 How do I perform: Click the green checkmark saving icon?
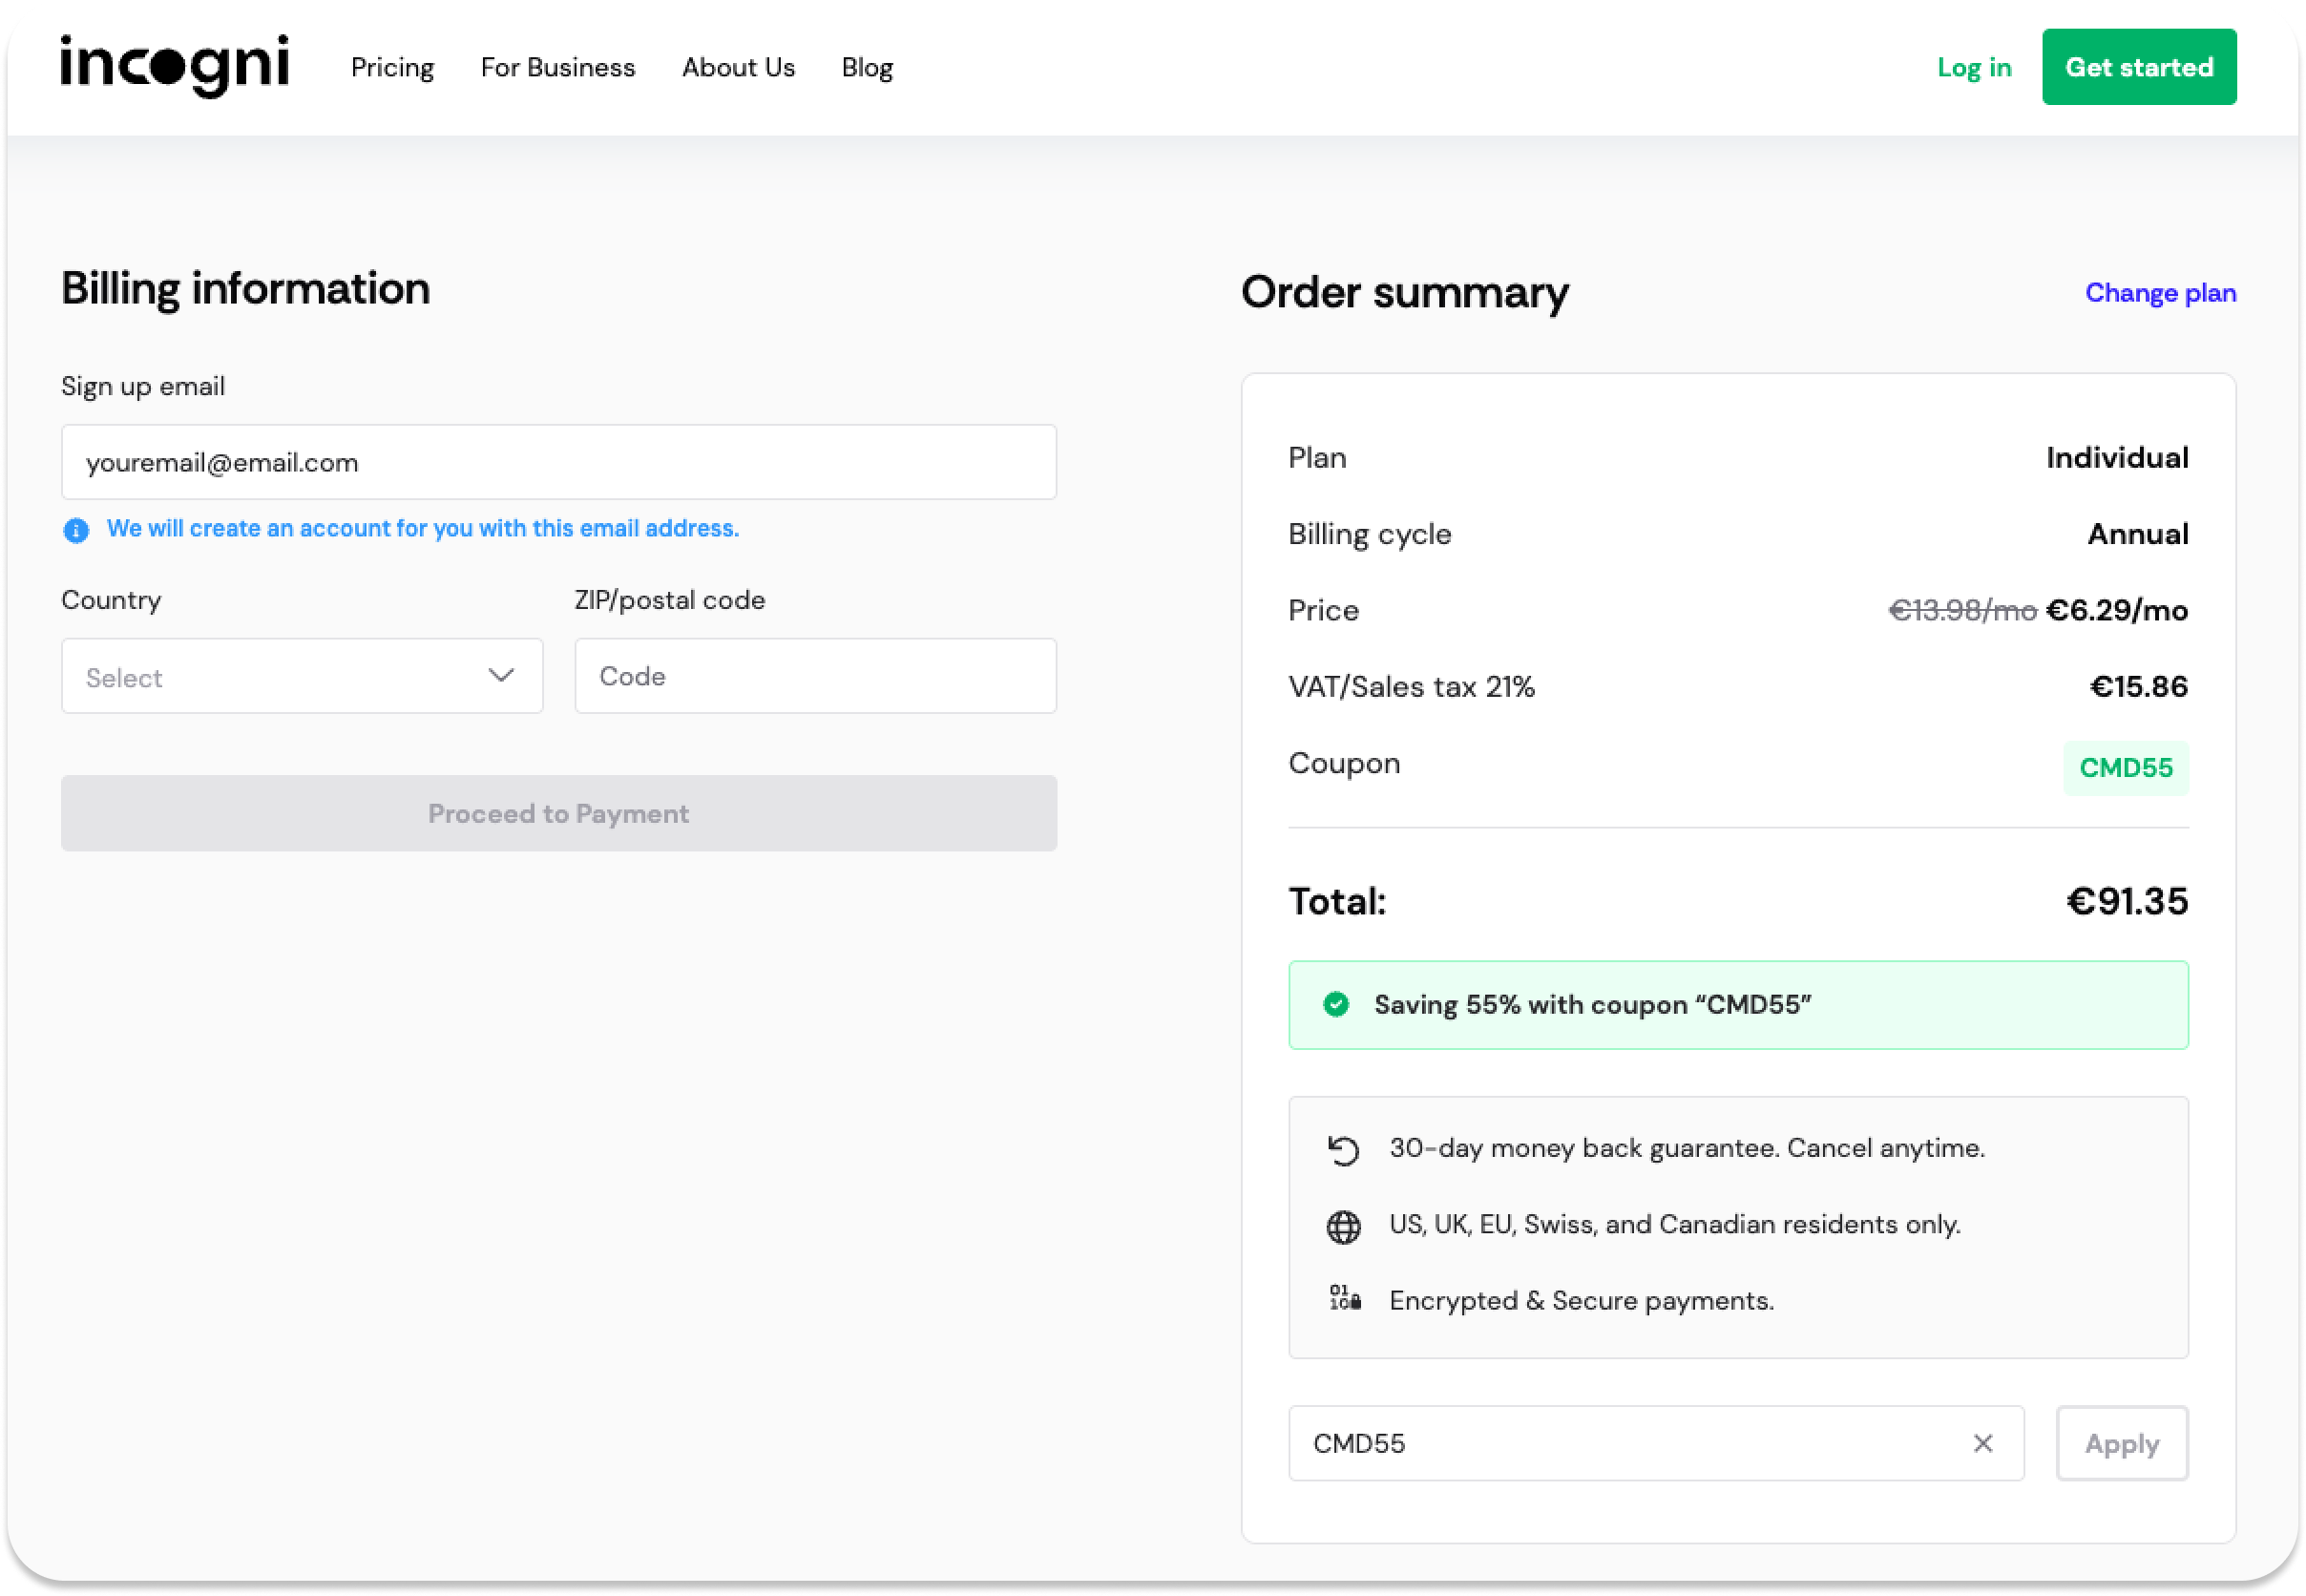[1335, 1004]
